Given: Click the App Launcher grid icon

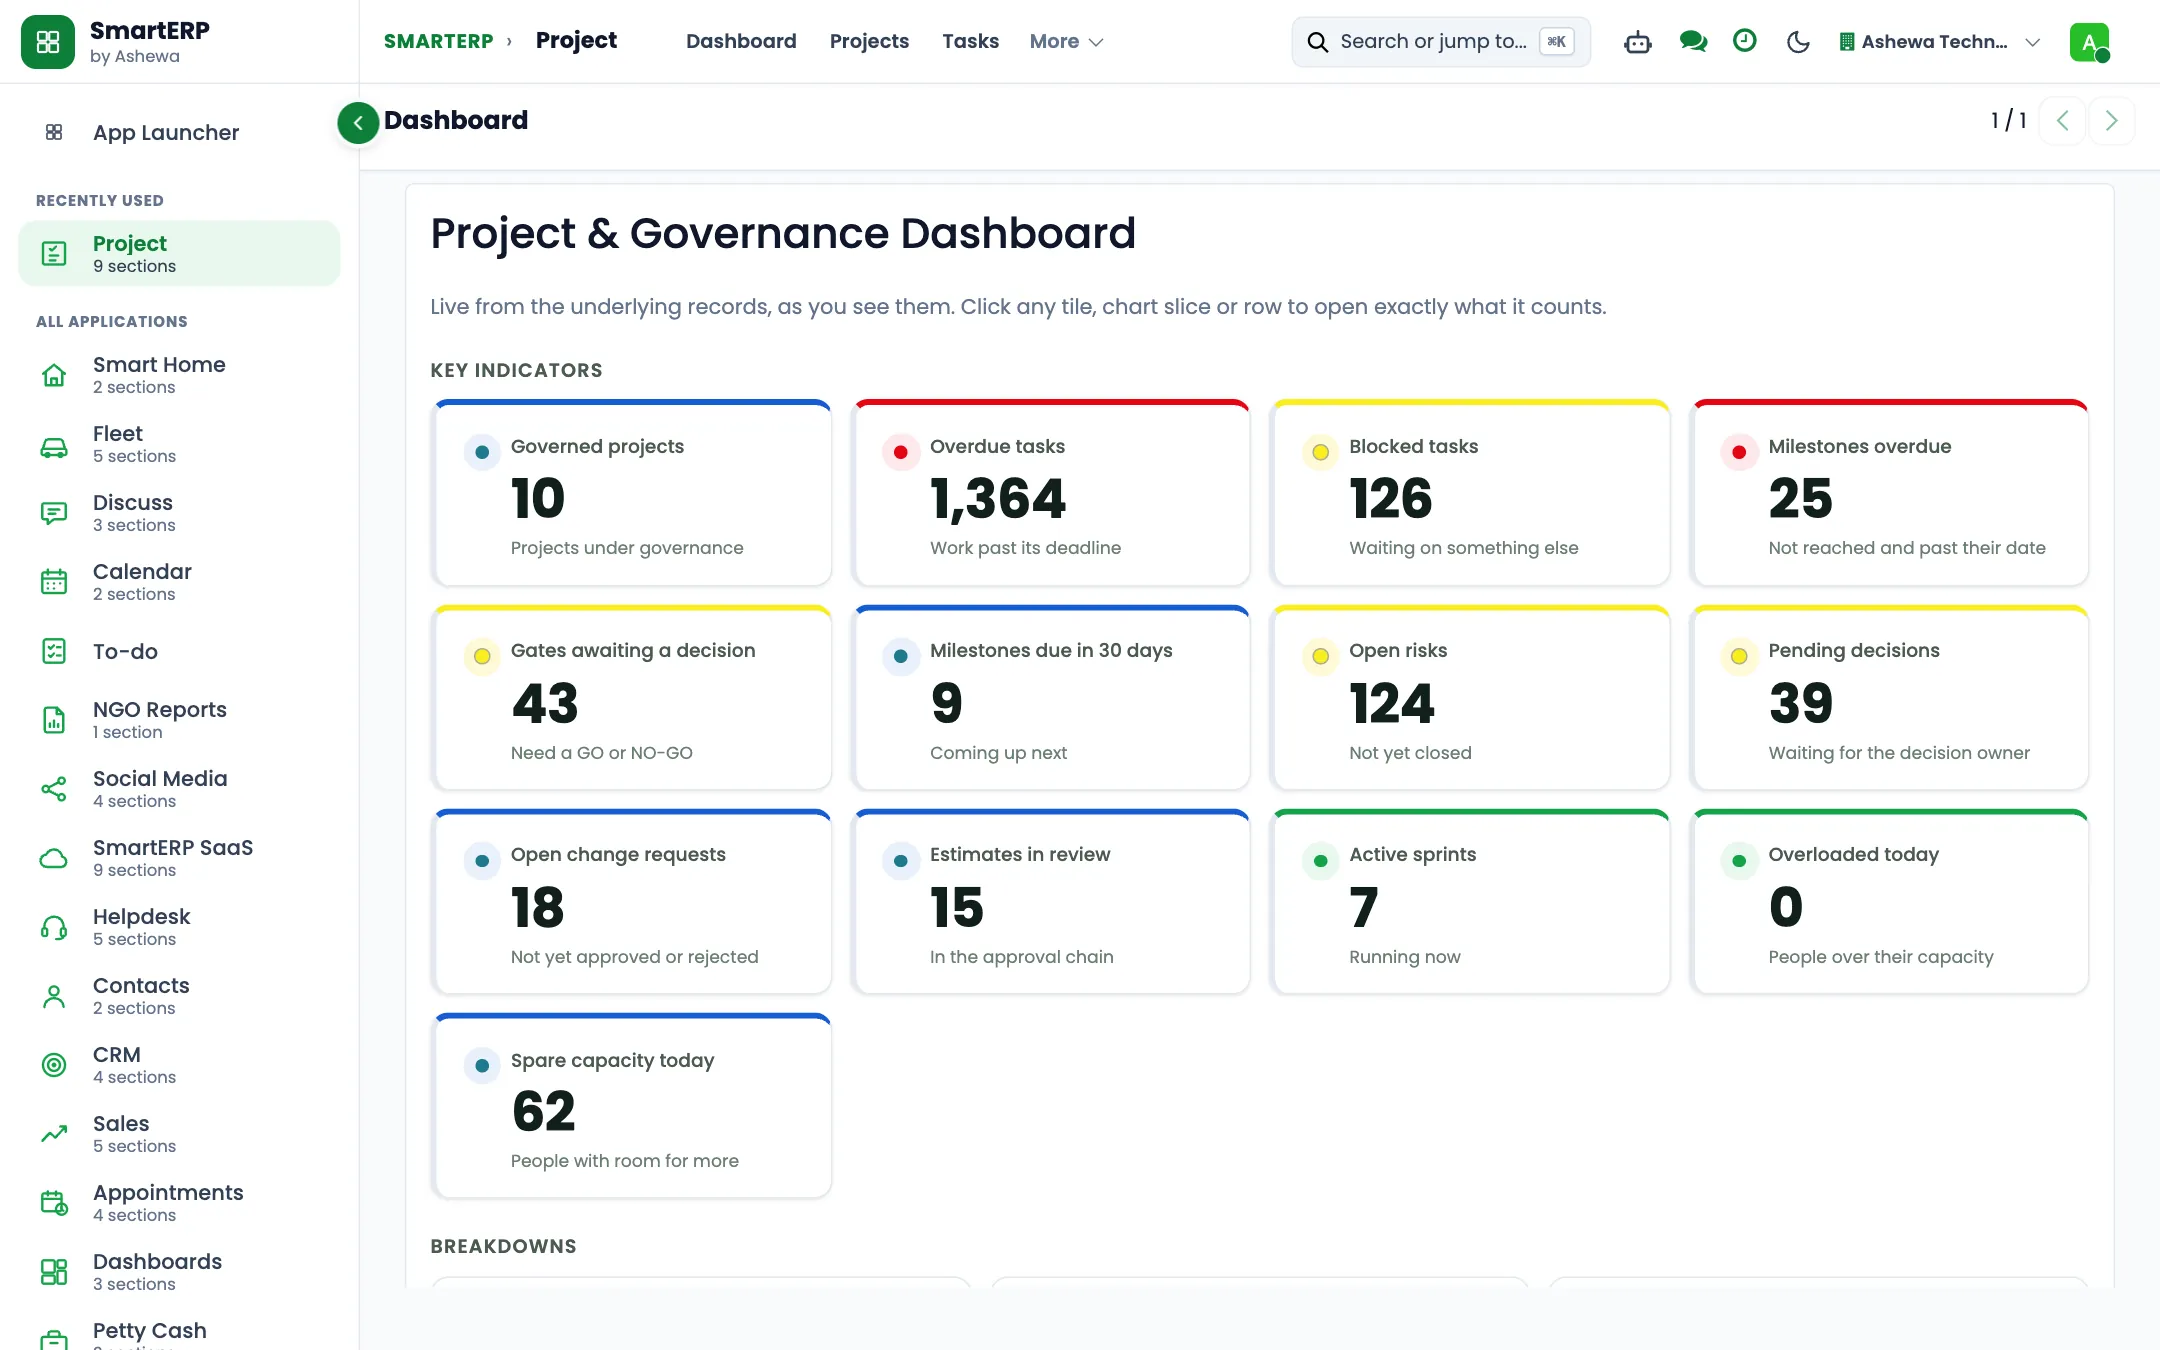Looking at the screenshot, I should 54,132.
